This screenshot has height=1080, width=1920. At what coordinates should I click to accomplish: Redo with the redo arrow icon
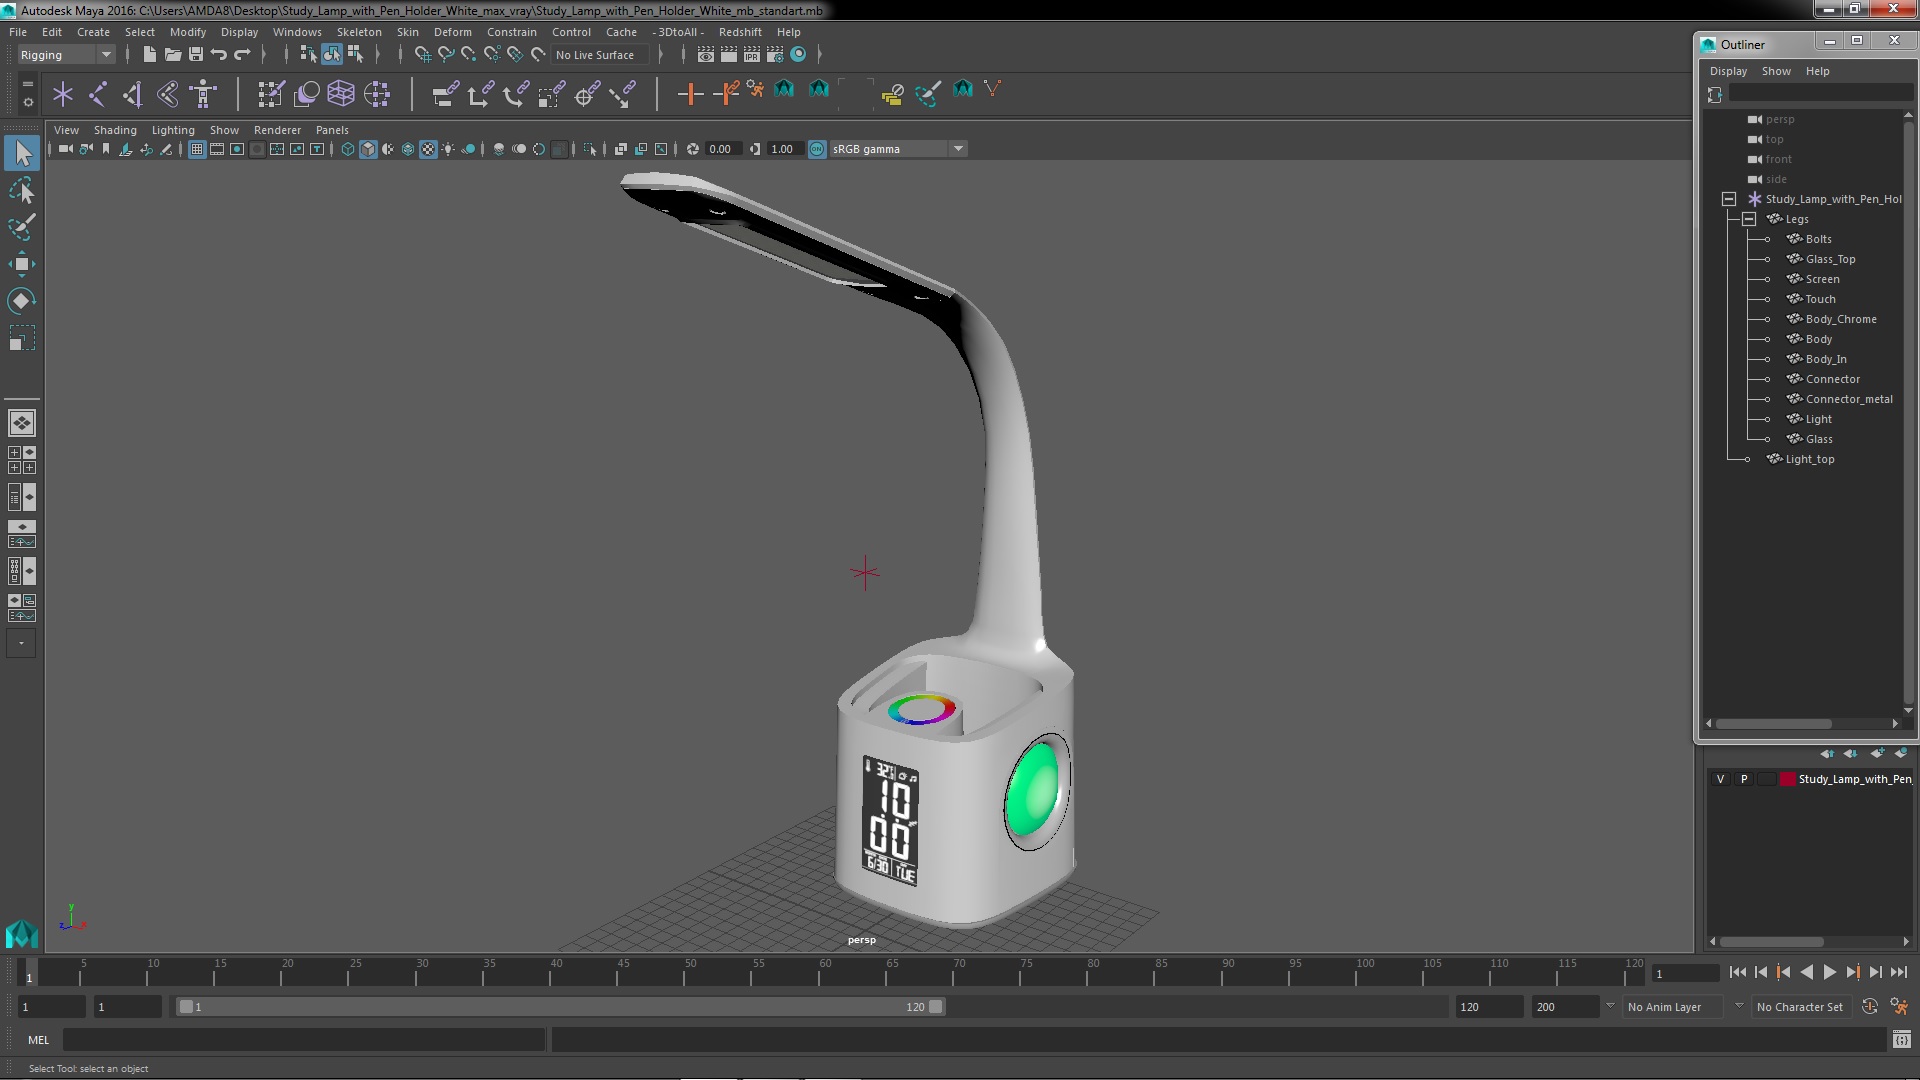coord(242,55)
